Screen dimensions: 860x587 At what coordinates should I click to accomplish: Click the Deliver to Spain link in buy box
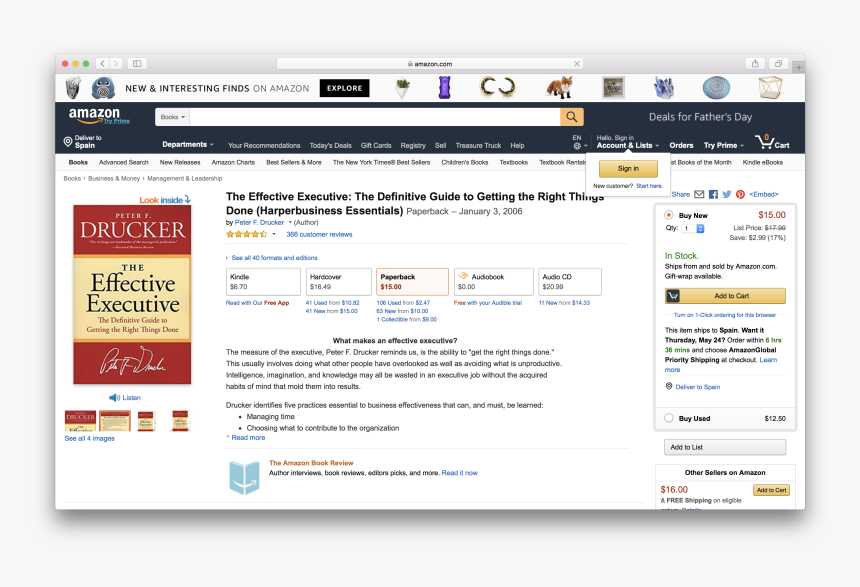pos(698,387)
